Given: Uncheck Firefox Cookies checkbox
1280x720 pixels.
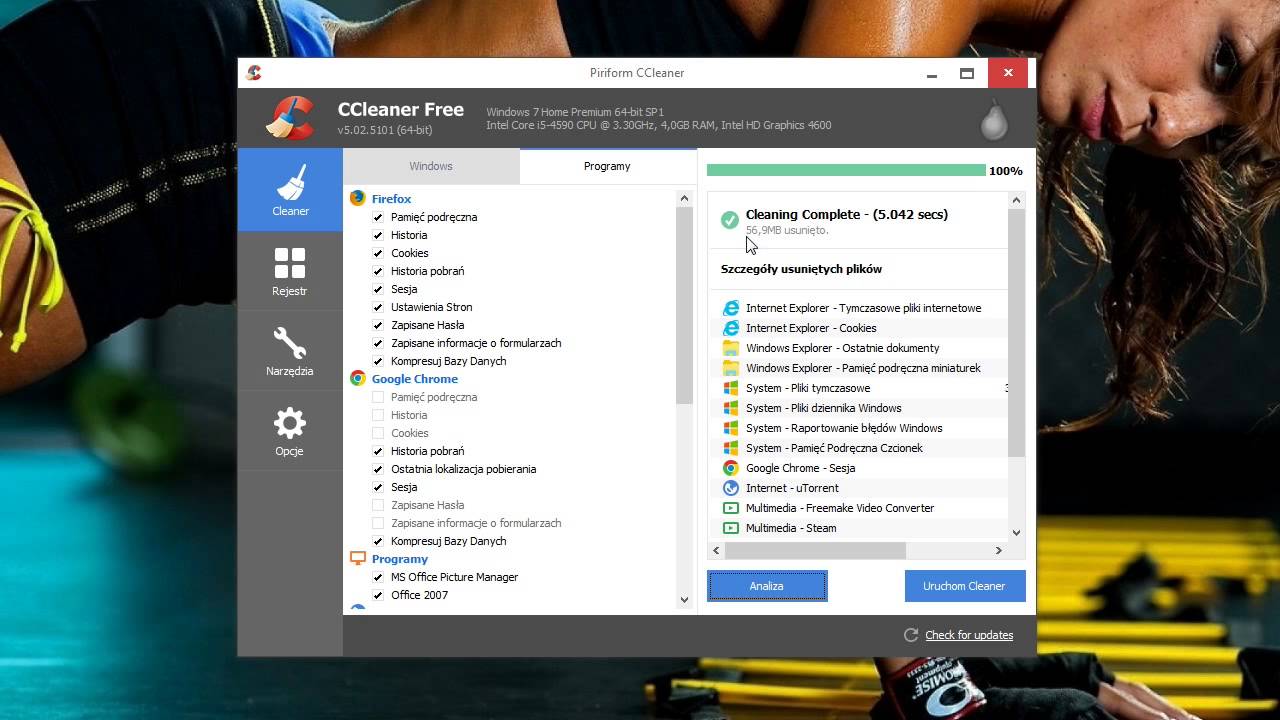Looking at the screenshot, I should pyautogui.click(x=378, y=253).
